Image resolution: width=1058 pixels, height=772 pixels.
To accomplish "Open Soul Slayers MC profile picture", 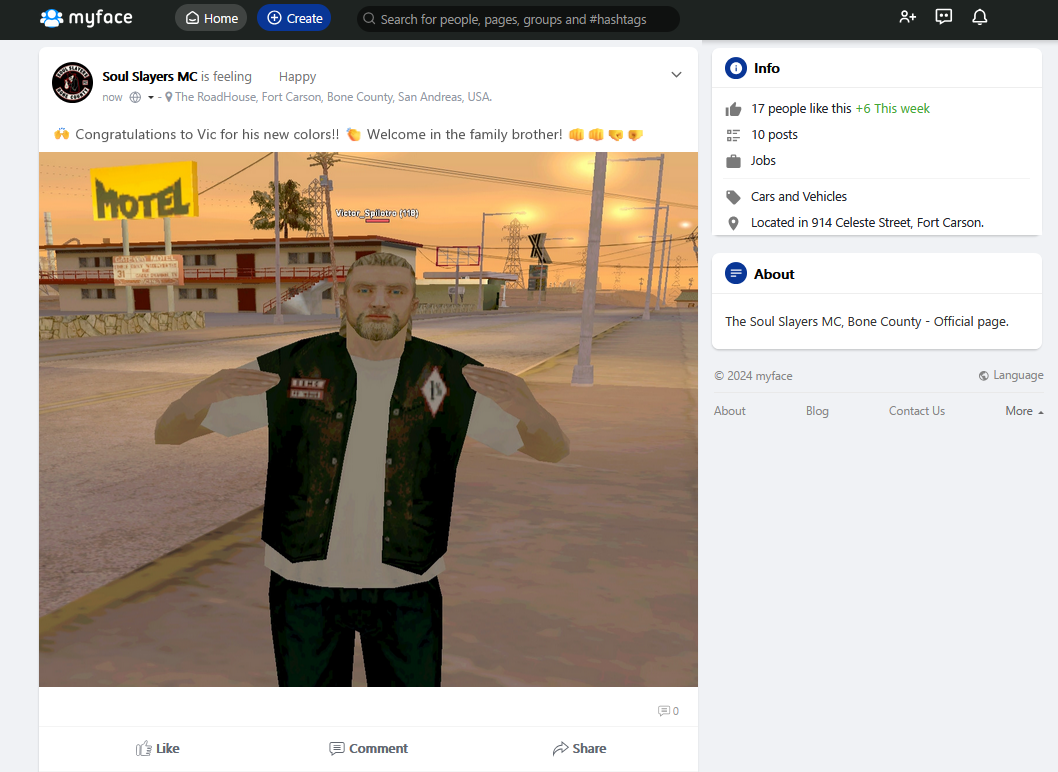I will 72,82.
